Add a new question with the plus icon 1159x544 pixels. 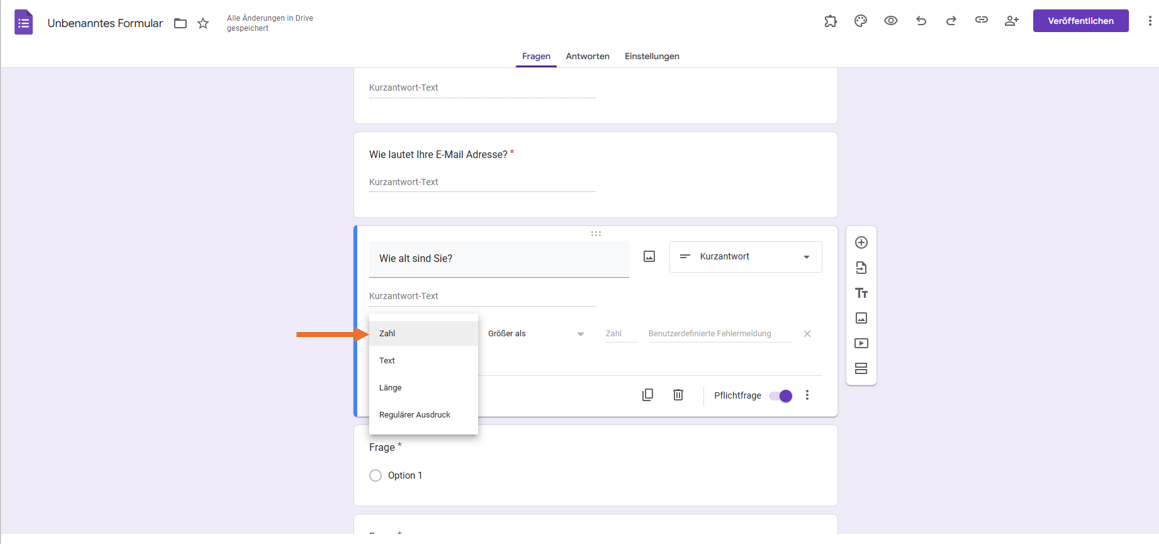click(x=861, y=243)
